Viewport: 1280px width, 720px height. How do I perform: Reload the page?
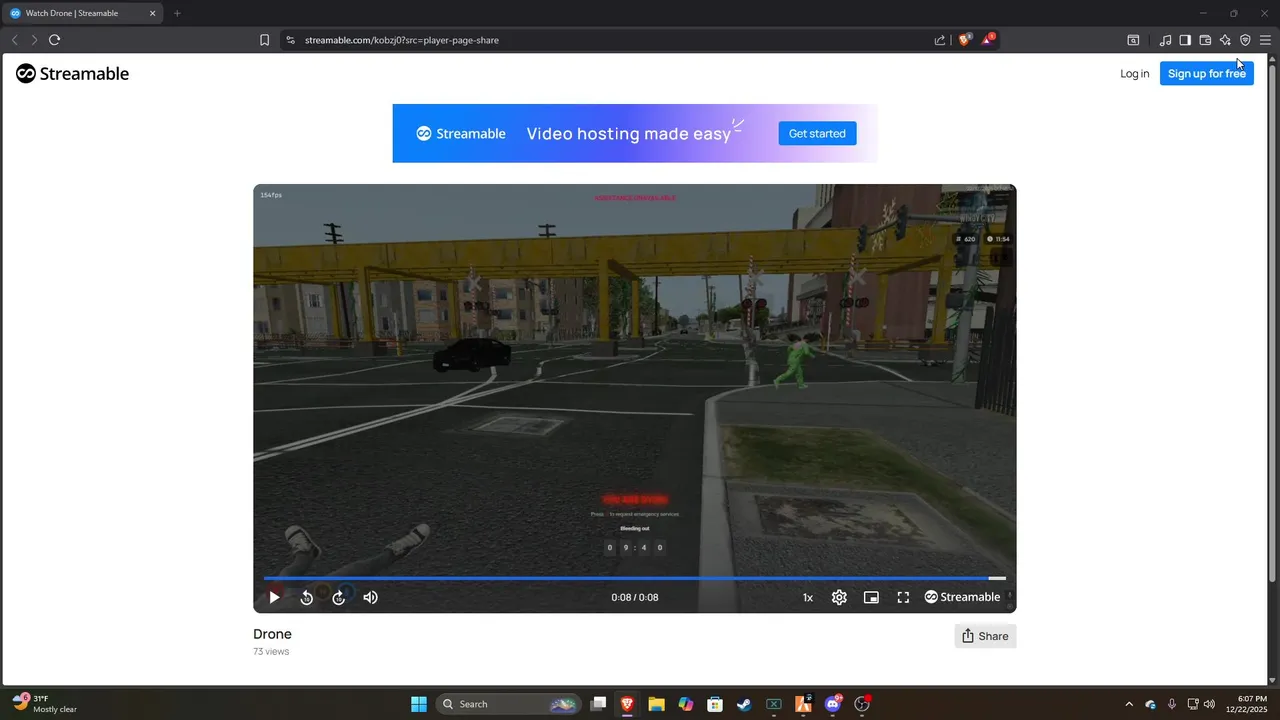click(x=54, y=40)
